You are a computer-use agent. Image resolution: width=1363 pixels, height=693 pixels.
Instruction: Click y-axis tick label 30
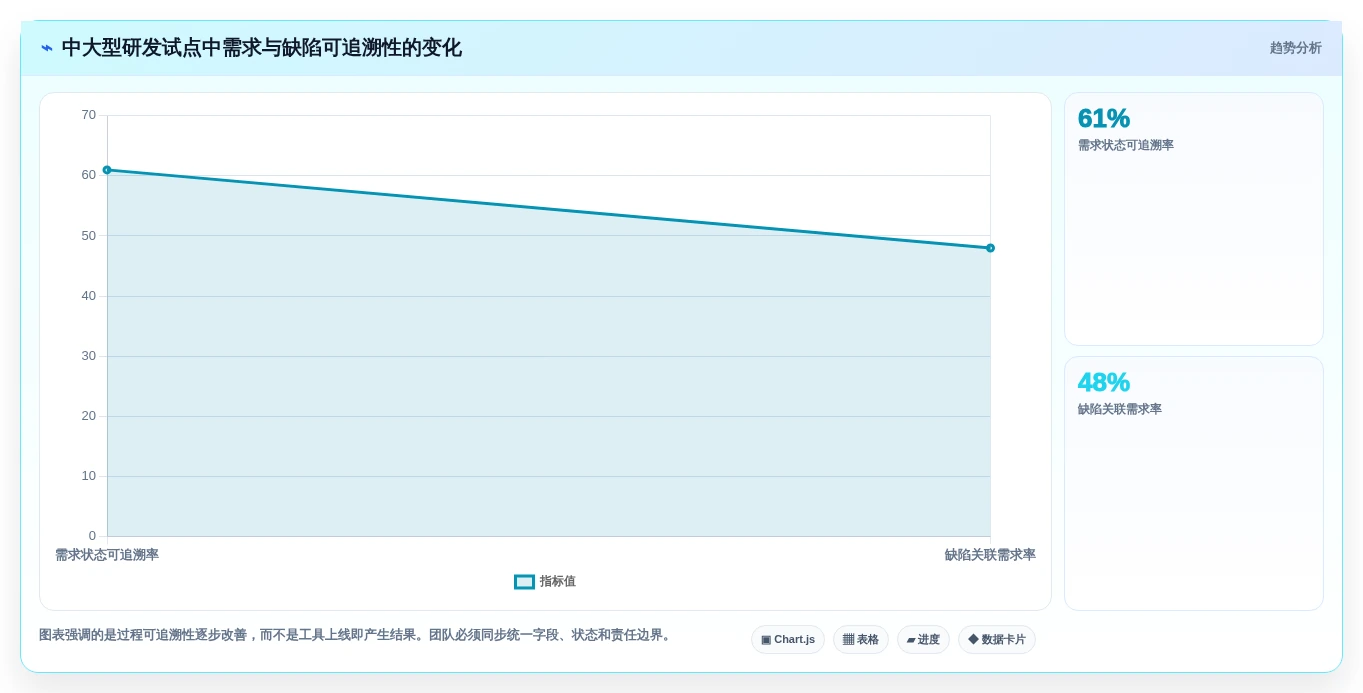coord(89,356)
